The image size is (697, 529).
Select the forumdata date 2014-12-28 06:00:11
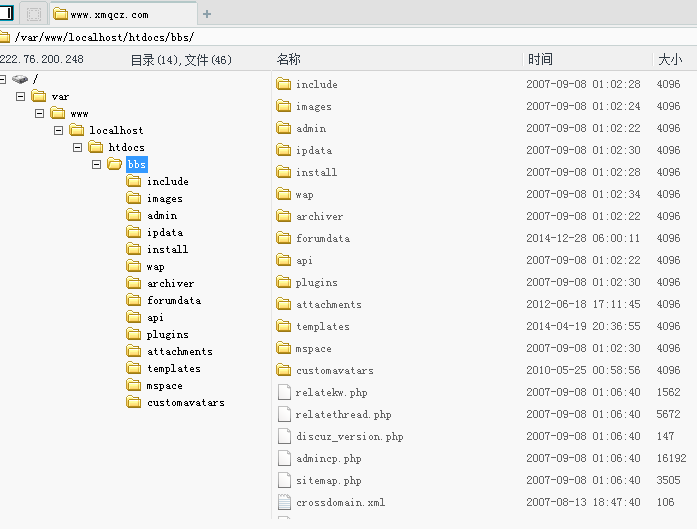(583, 238)
